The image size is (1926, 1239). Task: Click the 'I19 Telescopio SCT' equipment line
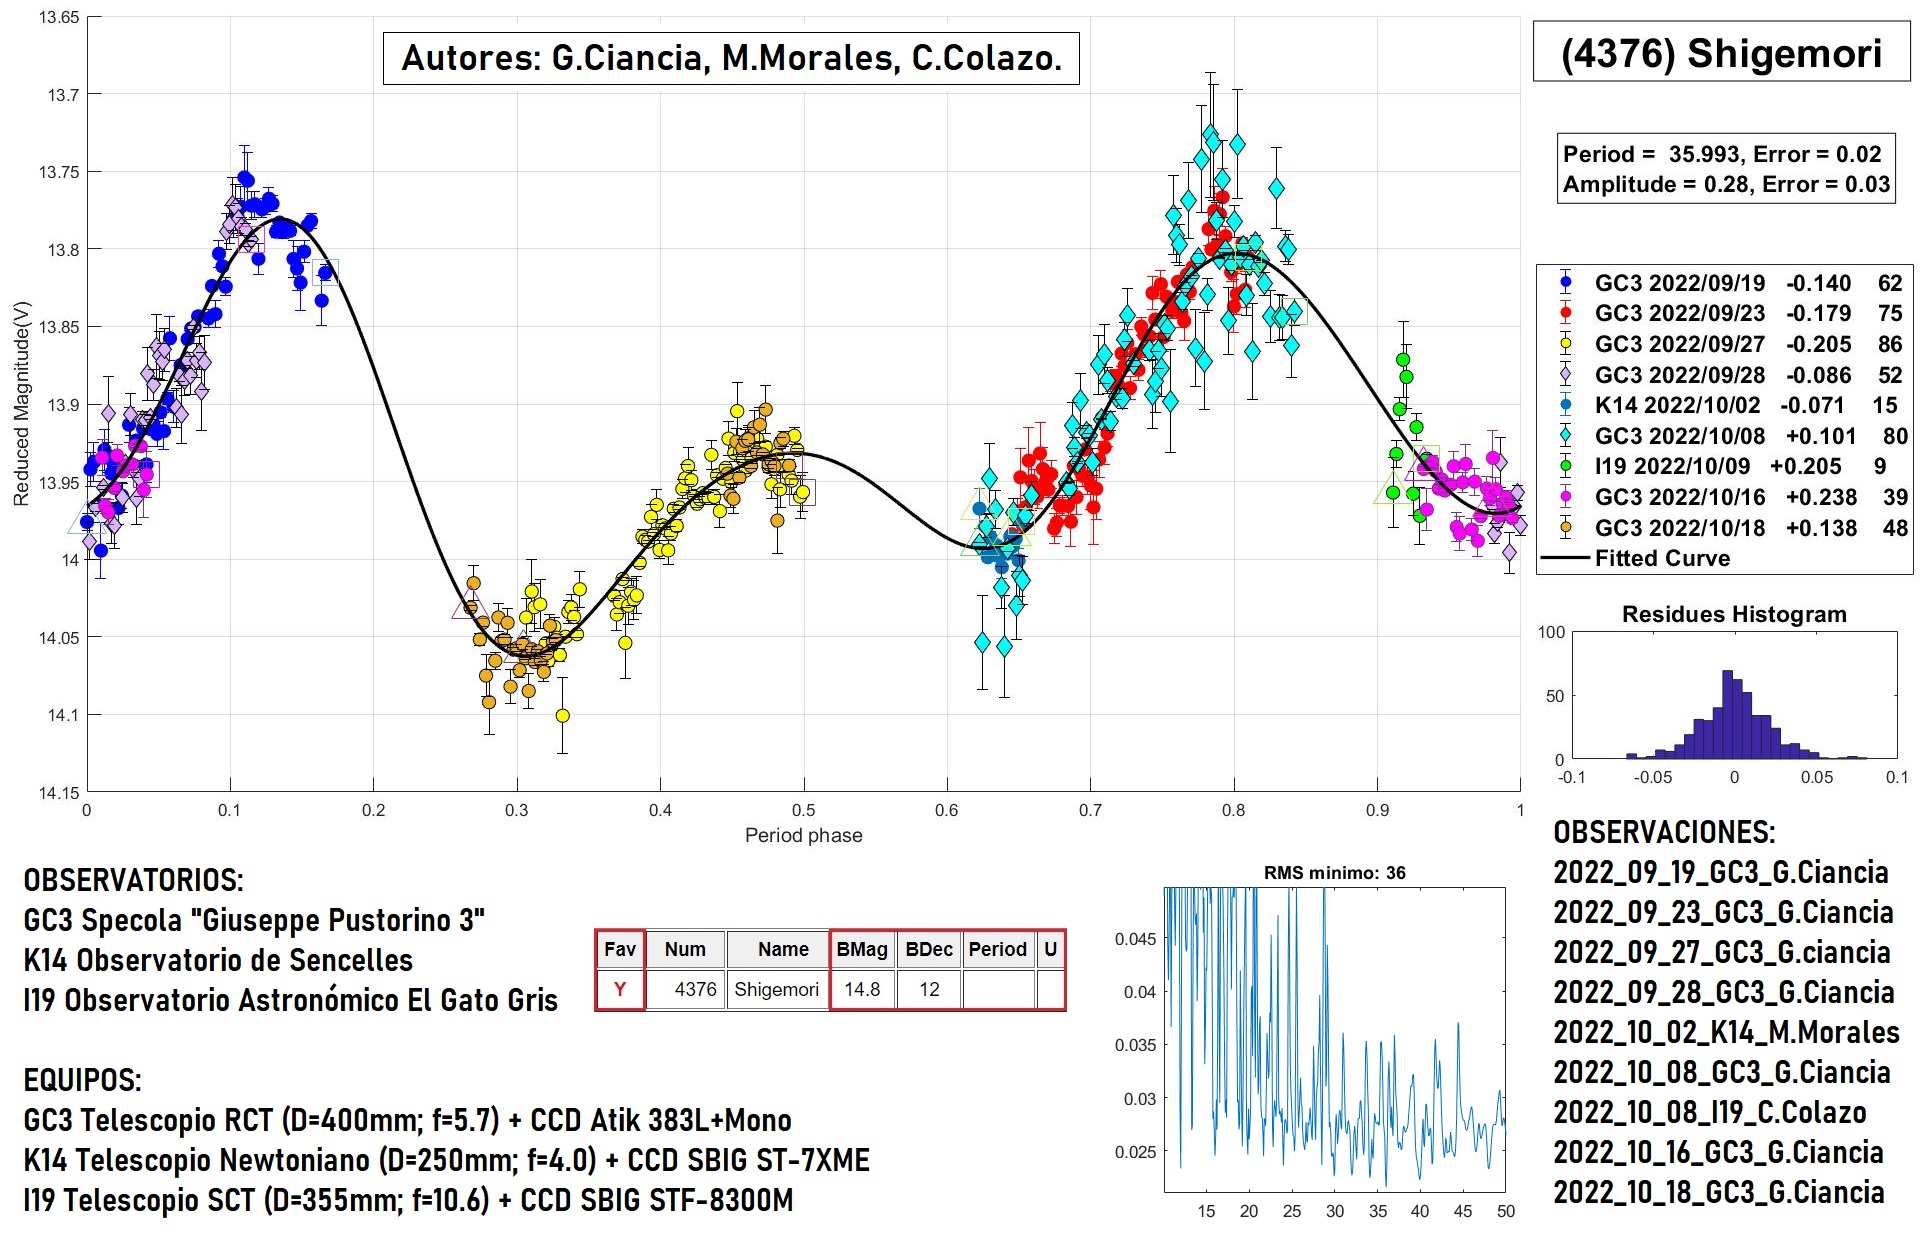pyautogui.click(x=408, y=1200)
